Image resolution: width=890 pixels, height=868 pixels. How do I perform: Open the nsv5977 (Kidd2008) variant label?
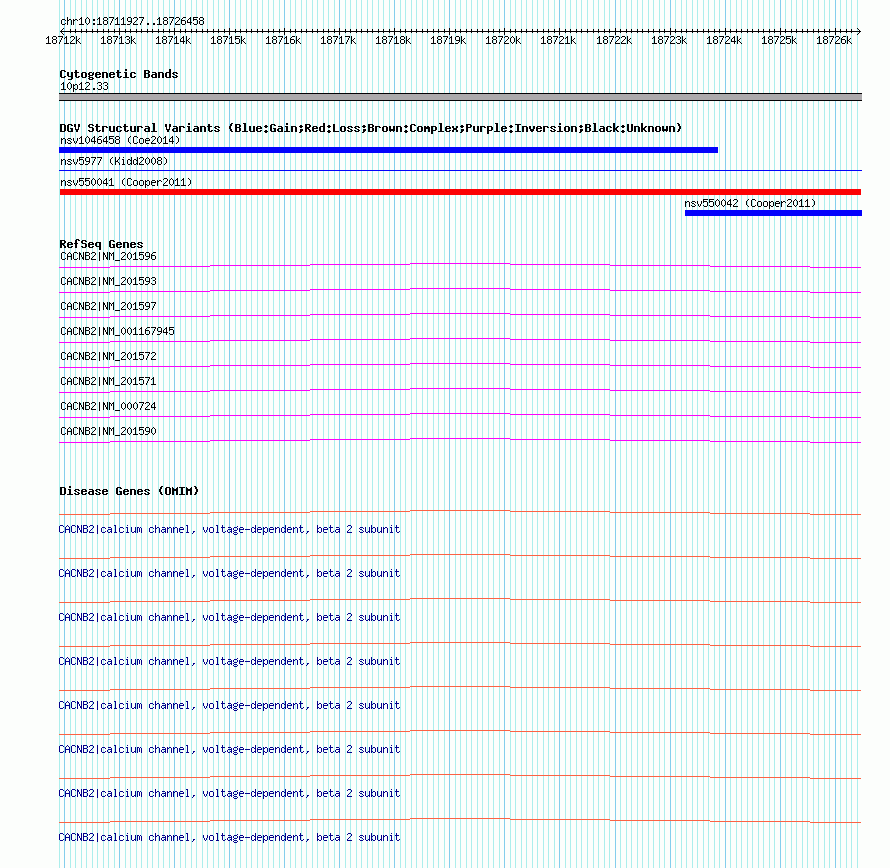pyautogui.click(x=114, y=161)
